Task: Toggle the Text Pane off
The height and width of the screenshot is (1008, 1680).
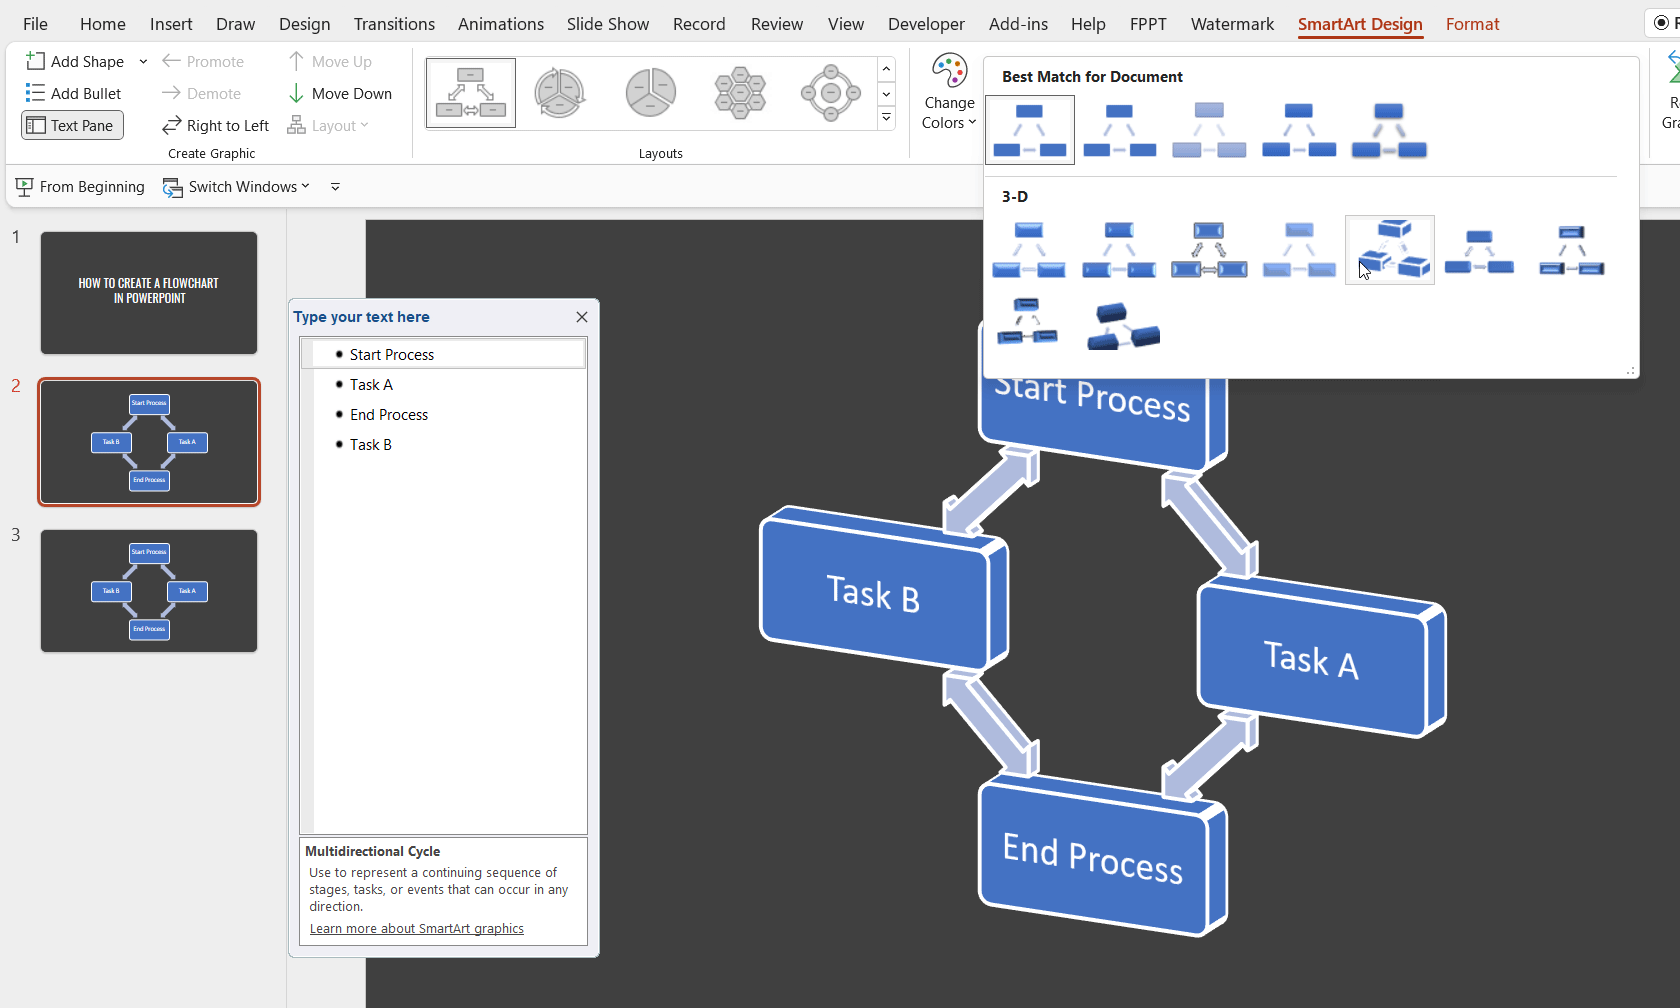Action: tap(71, 125)
